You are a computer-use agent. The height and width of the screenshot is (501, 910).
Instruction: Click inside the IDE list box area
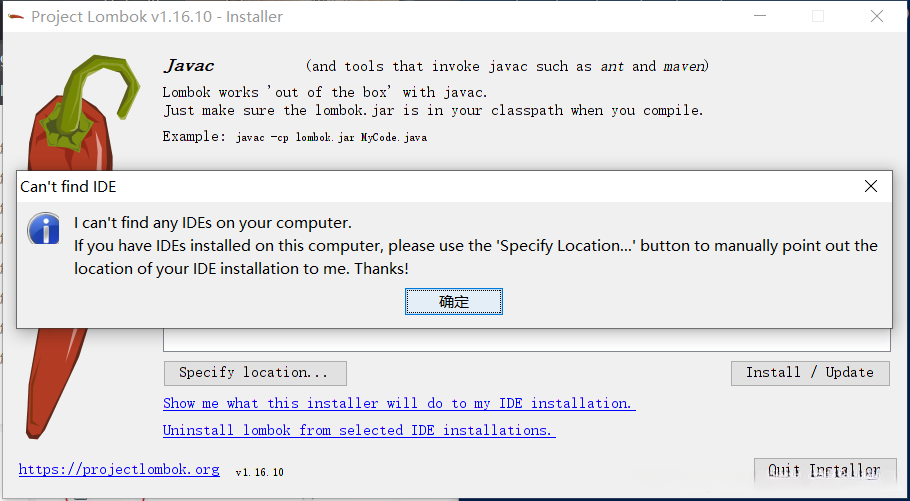click(526, 340)
